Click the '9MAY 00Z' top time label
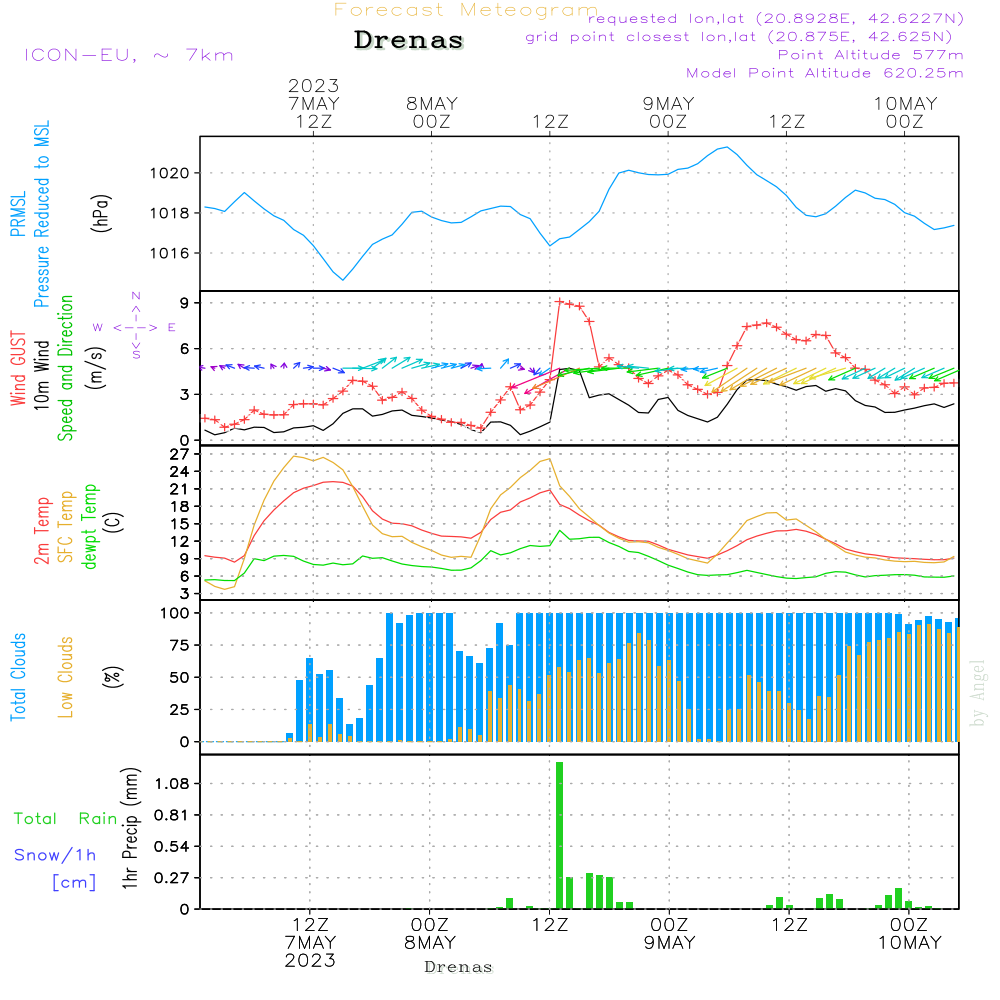This screenshot has height=1000, width=1000. click(668, 112)
